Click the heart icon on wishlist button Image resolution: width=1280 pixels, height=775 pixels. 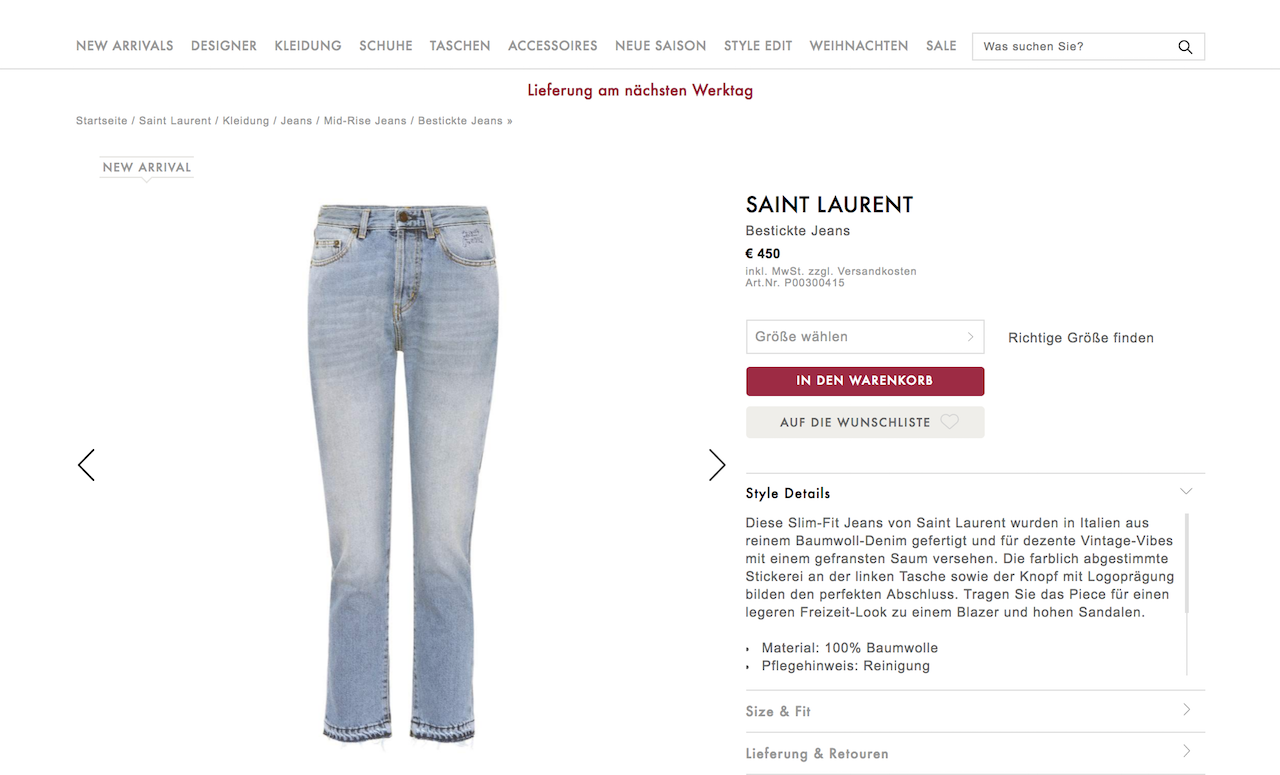coord(949,422)
